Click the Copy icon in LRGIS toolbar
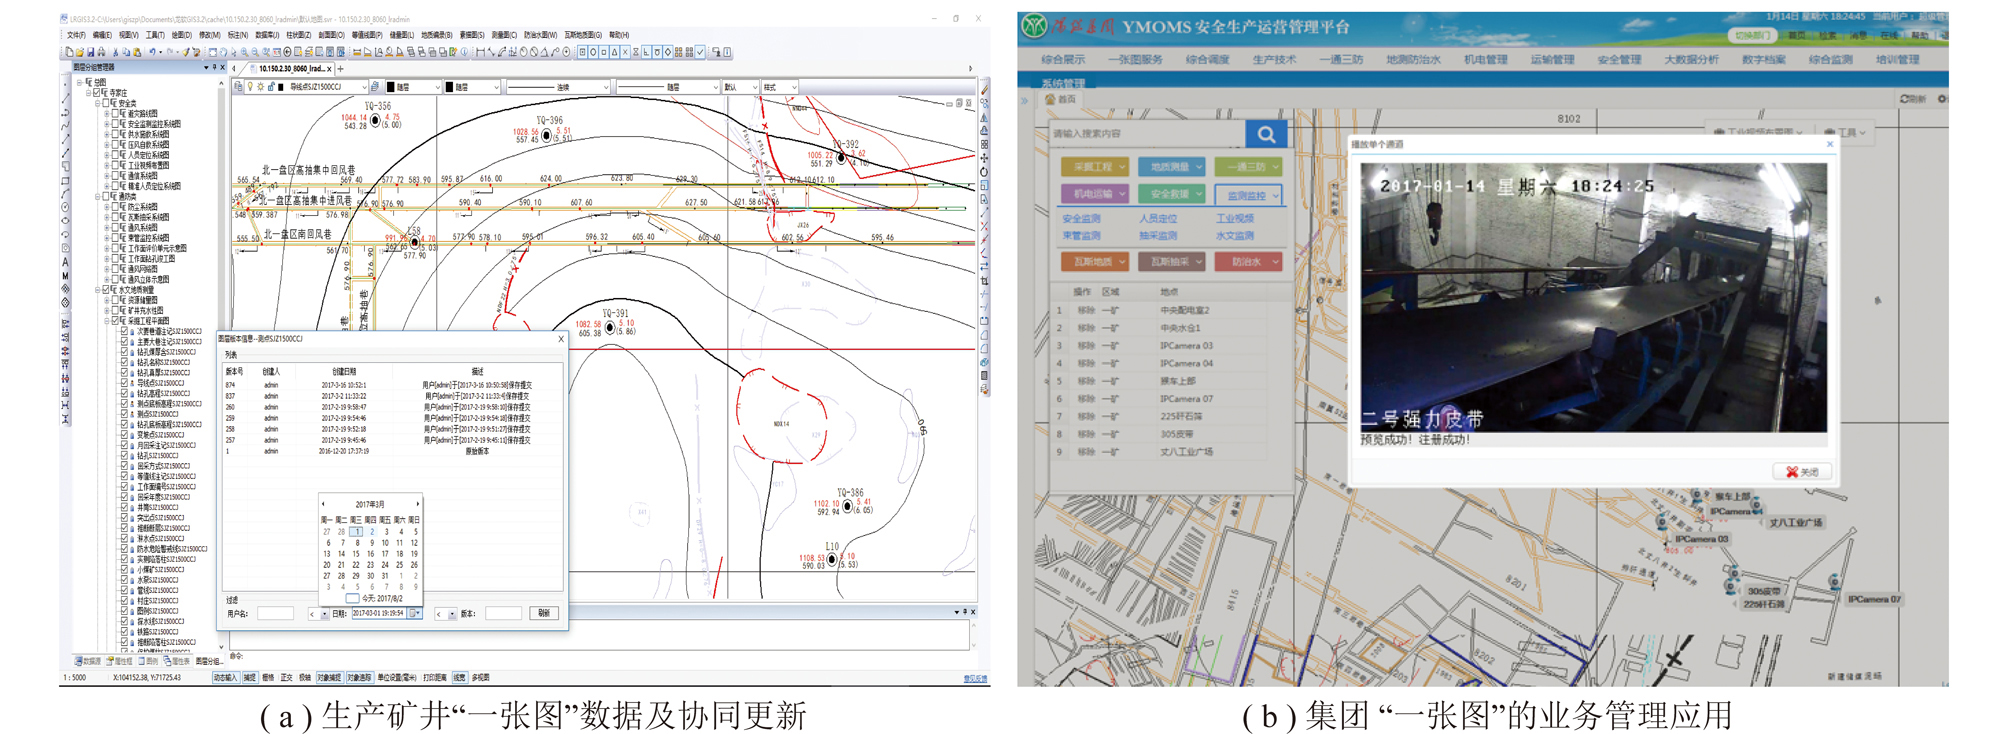 pos(126,52)
